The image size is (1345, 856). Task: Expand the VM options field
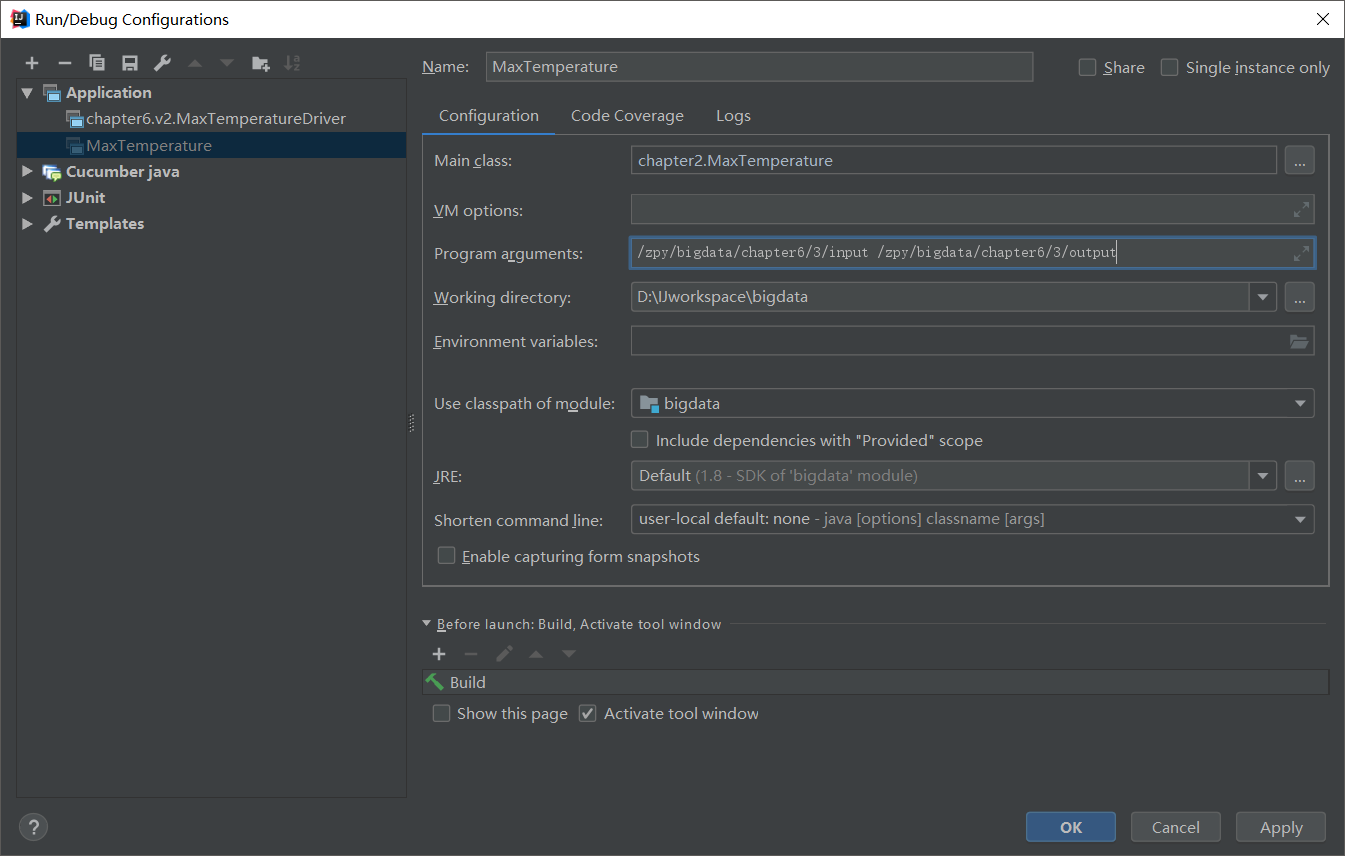coord(1301,210)
